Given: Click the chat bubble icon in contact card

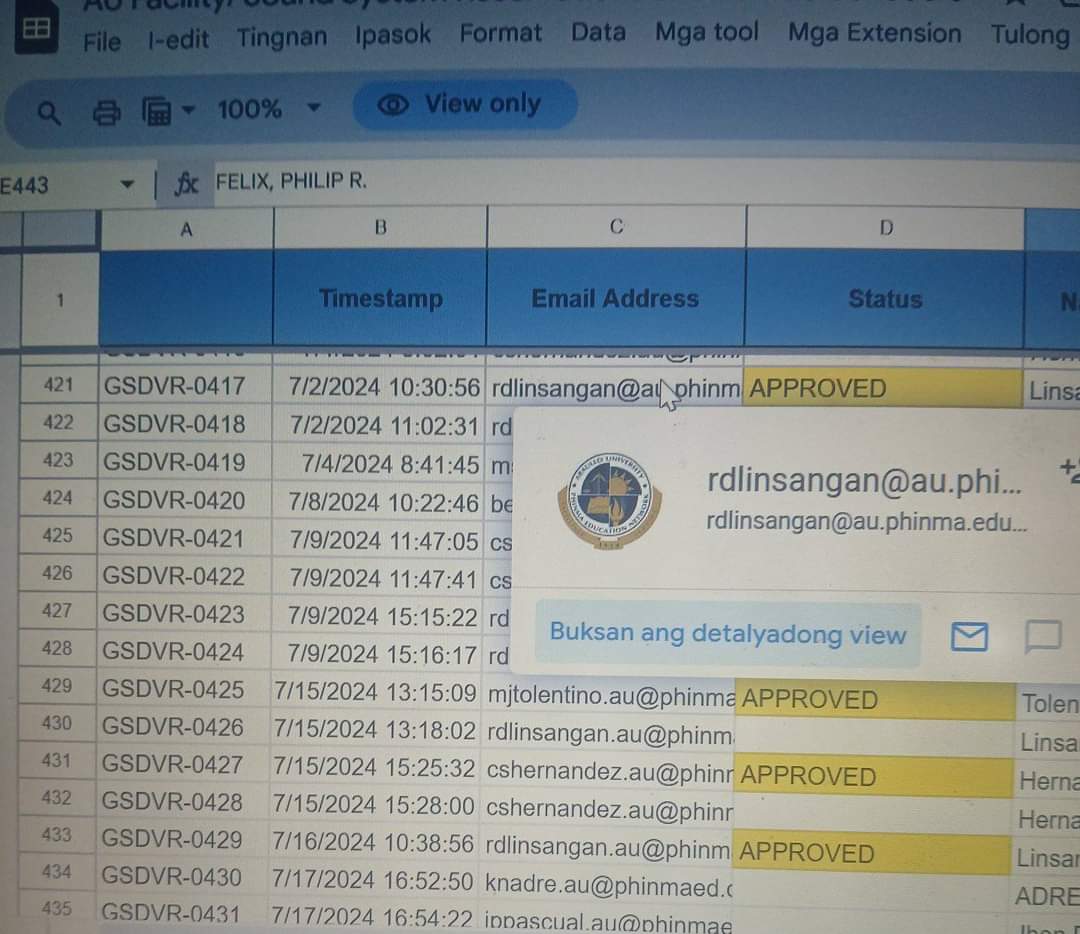Looking at the screenshot, I should point(1042,636).
